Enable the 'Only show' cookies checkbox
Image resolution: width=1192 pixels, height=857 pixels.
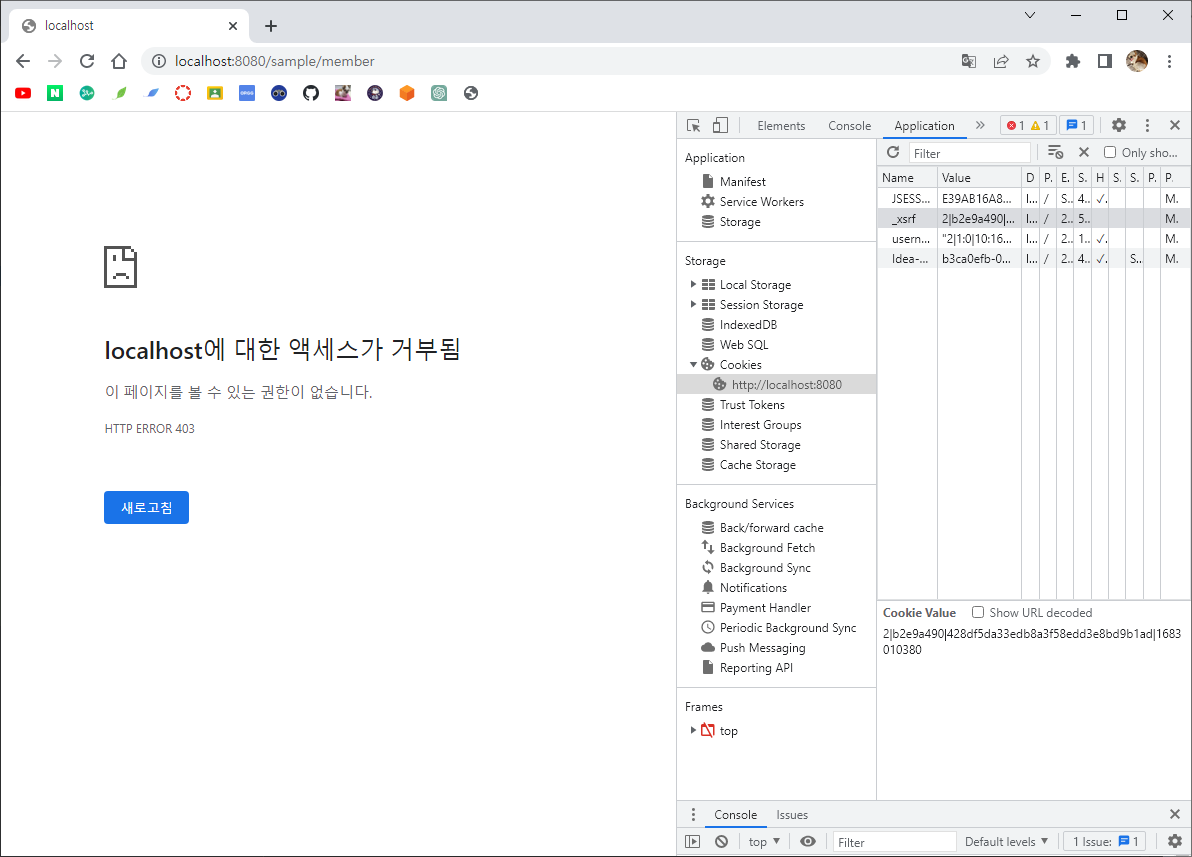[x=1110, y=153]
